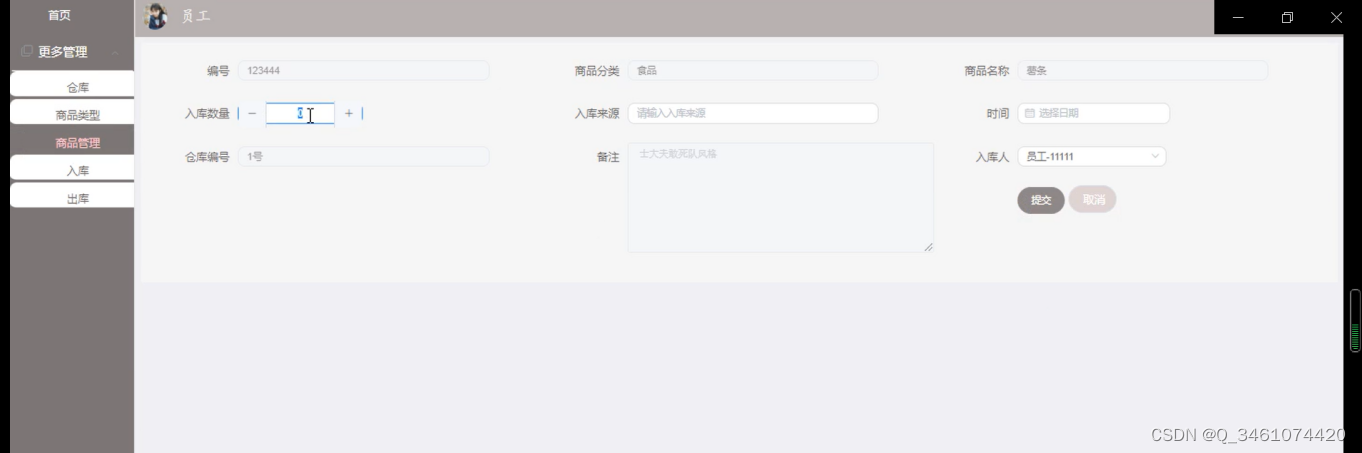
Task: Increase 入库数量 with the plus button
Action: click(349, 113)
